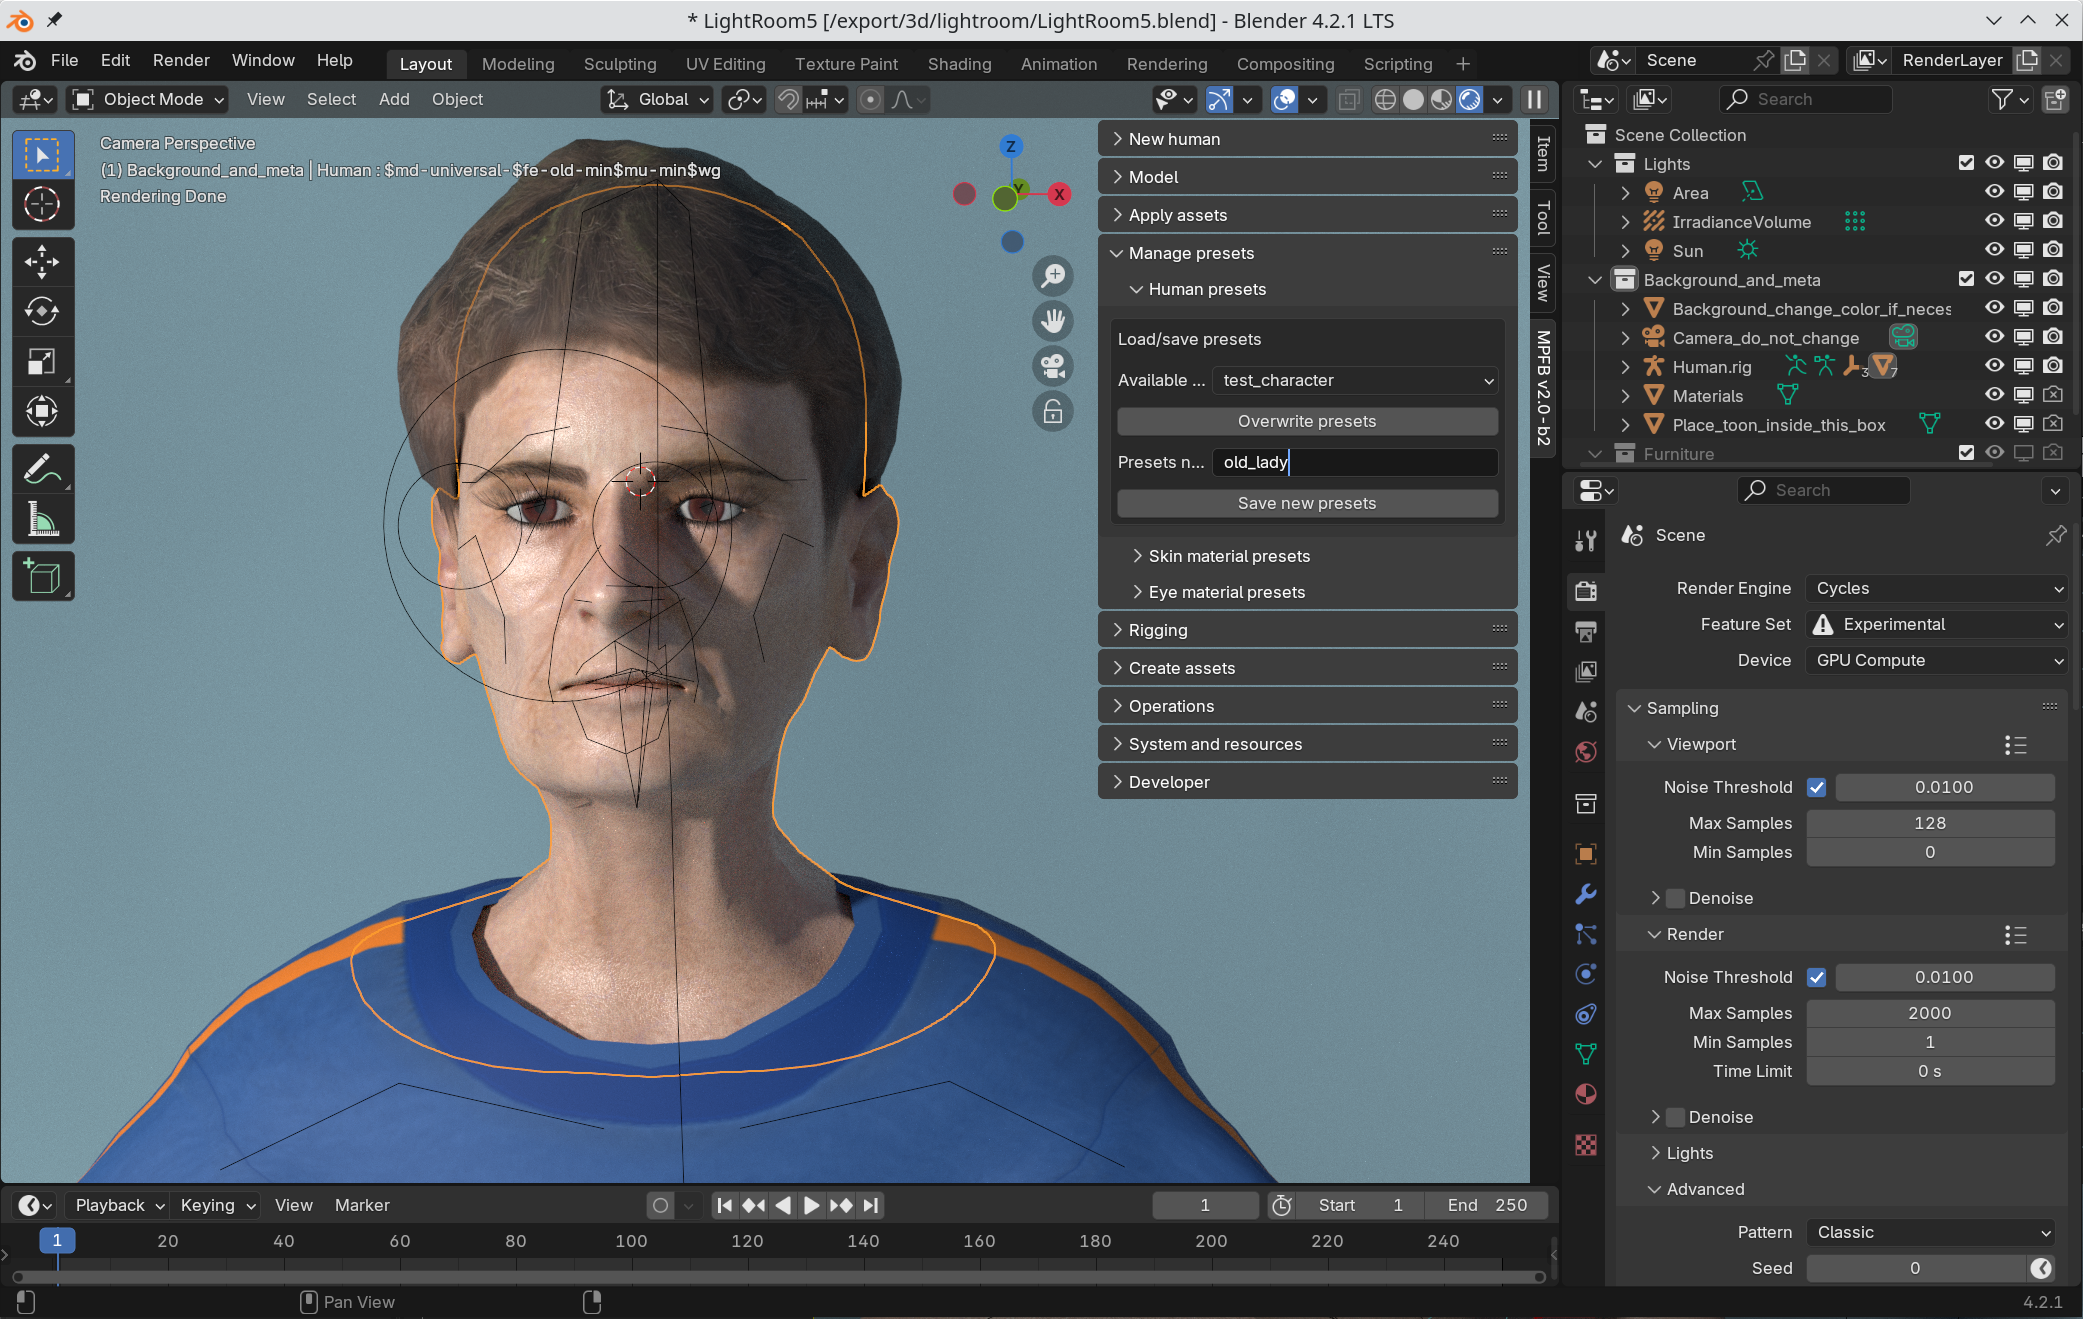Play the animation forward
This screenshot has width=2083, height=1319.
tap(812, 1205)
